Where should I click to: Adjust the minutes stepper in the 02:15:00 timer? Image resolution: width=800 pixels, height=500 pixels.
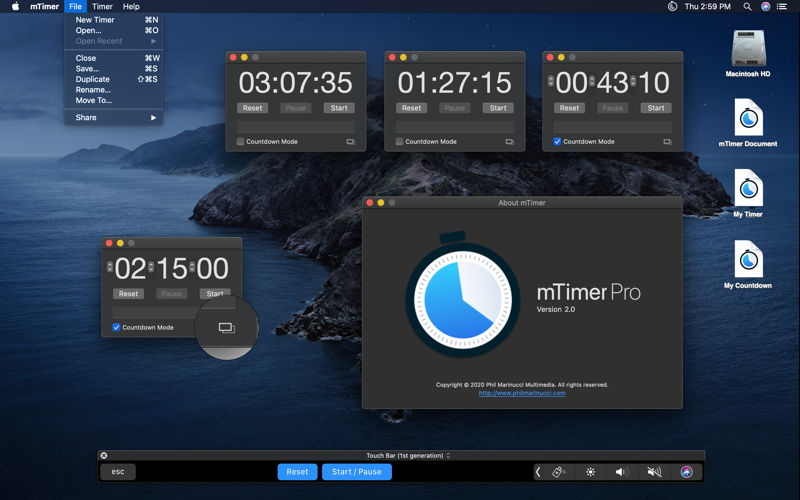[151, 267]
